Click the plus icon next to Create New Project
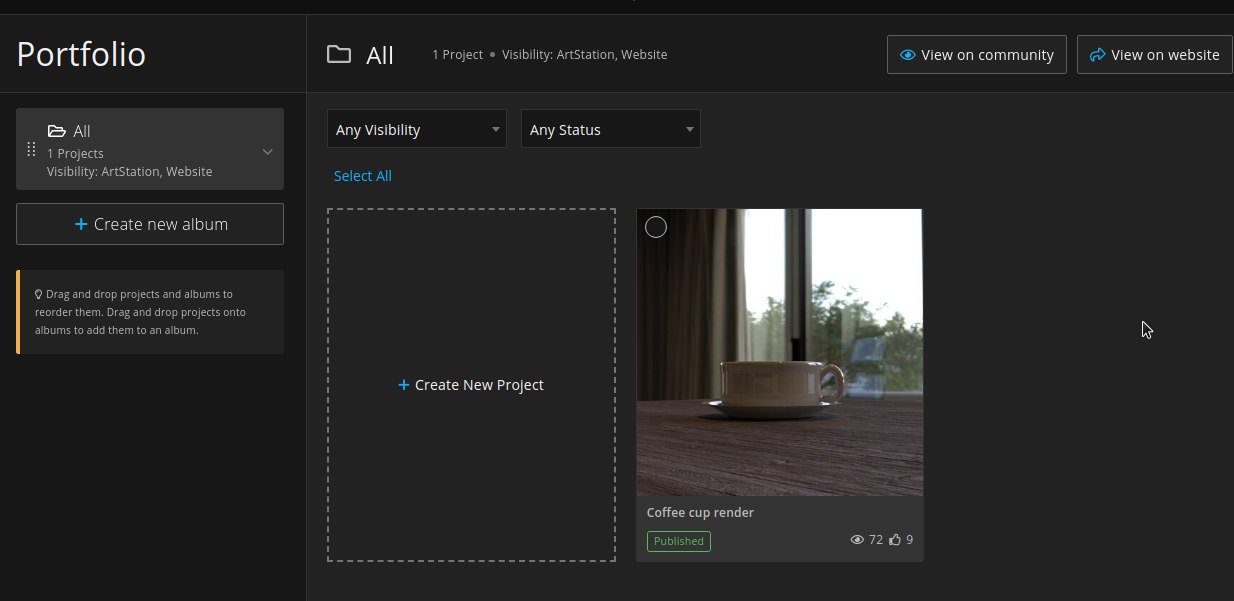1234x601 pixels. (x=404, y=385)
